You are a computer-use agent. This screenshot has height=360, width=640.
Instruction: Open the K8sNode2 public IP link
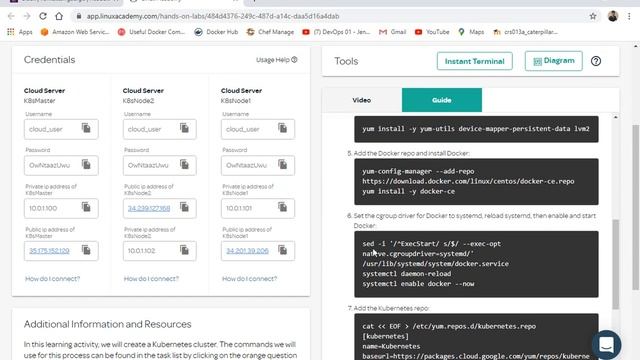(149, 208)
